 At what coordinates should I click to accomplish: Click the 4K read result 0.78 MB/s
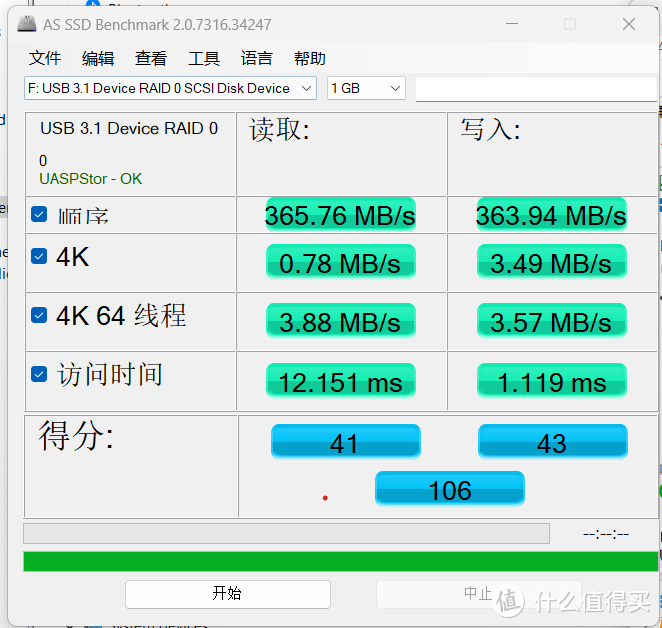(x=340, y=262)
